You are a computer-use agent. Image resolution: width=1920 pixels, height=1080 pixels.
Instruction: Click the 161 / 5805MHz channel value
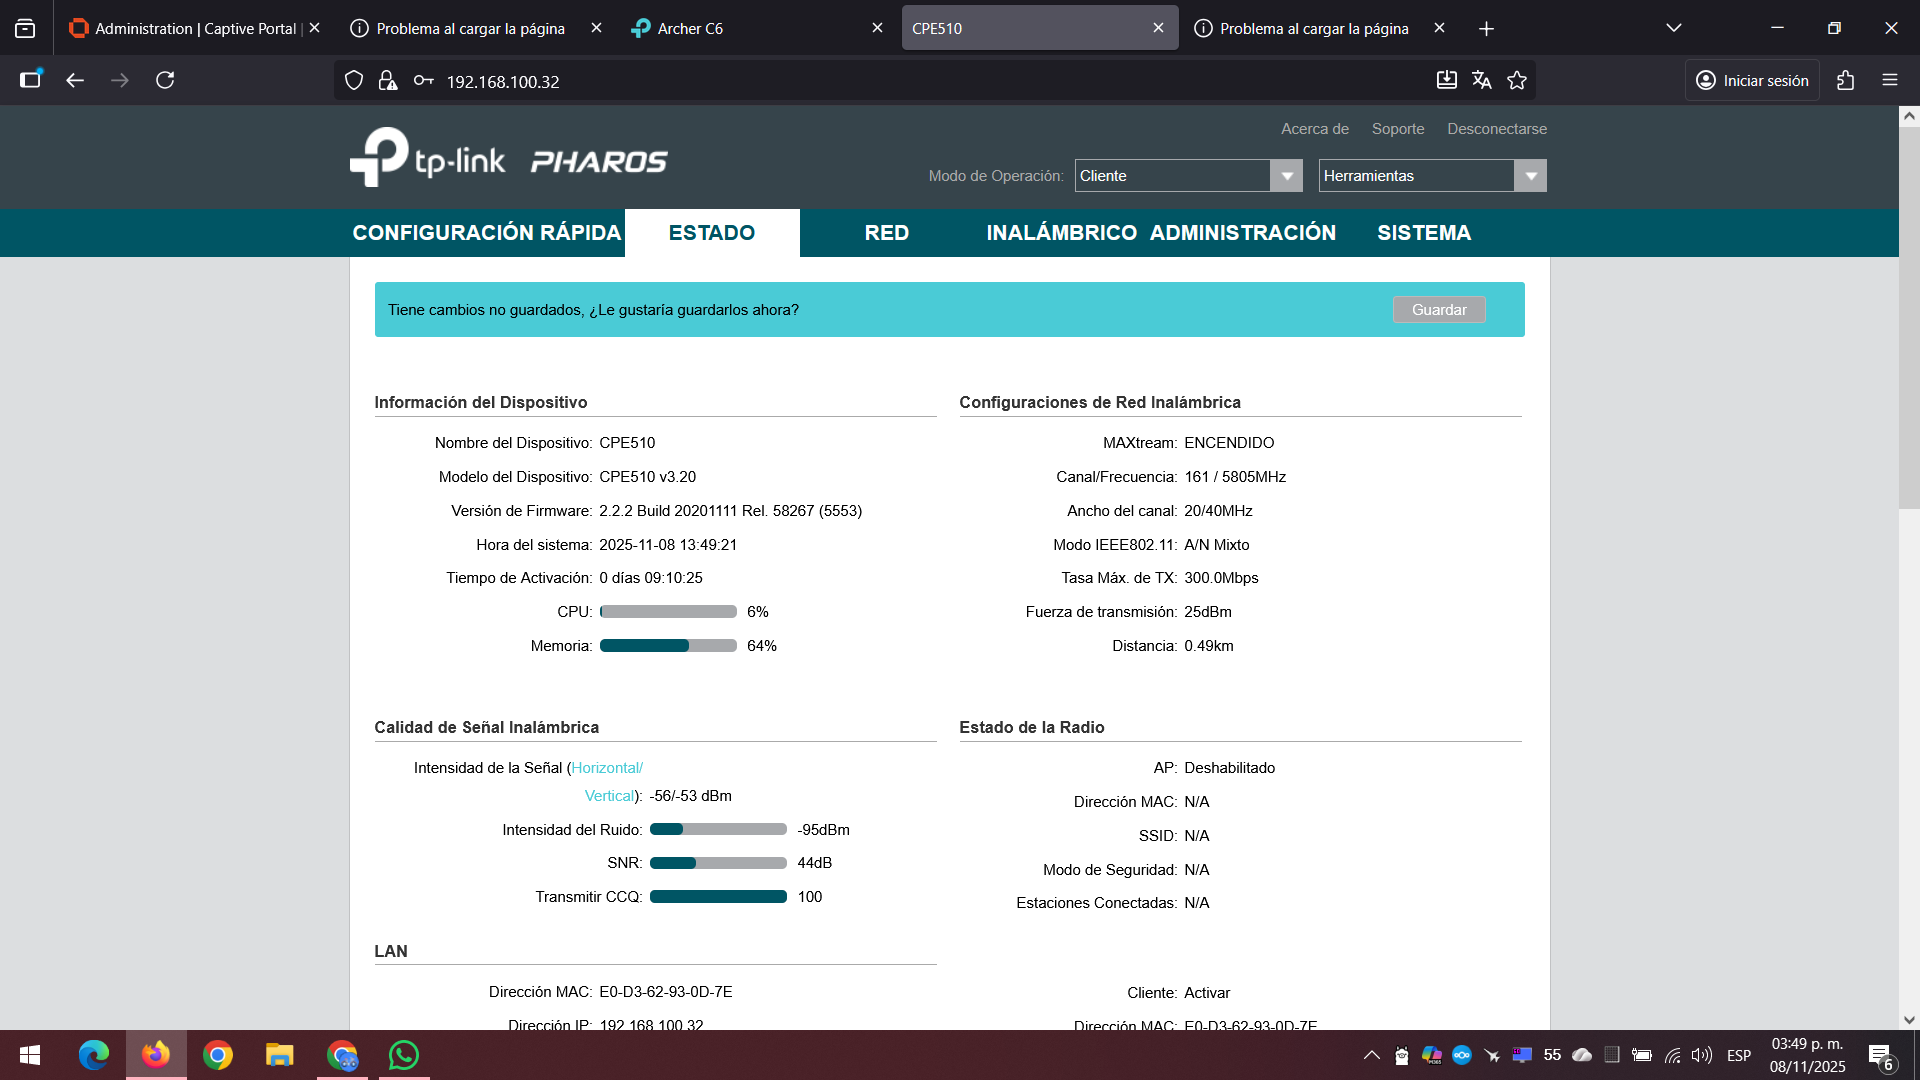pyautogui.click(x=1235, y=477)
